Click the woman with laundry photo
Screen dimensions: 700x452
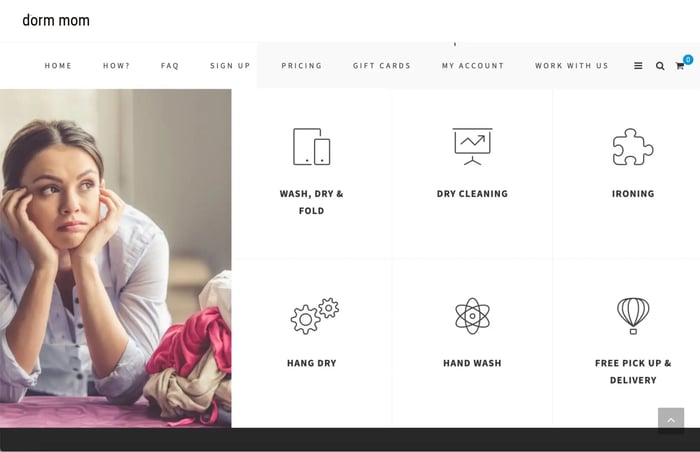(x=116, y=258)
